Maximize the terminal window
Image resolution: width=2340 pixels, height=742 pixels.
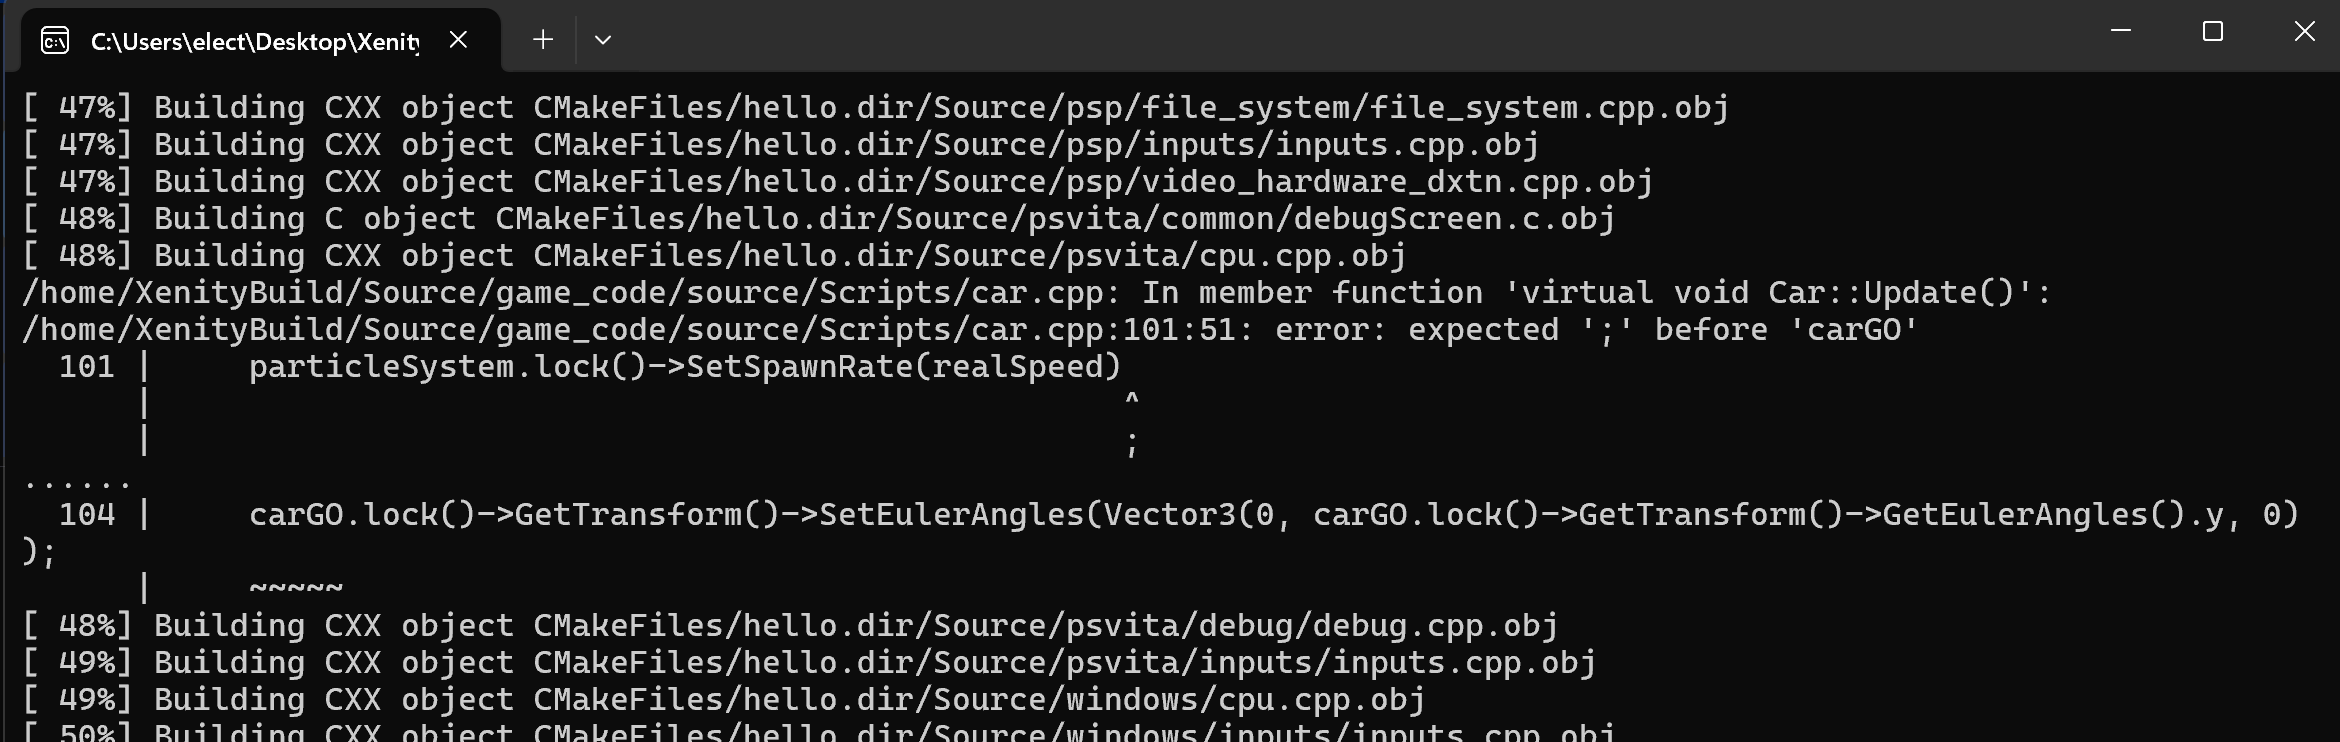point(2213,32)
